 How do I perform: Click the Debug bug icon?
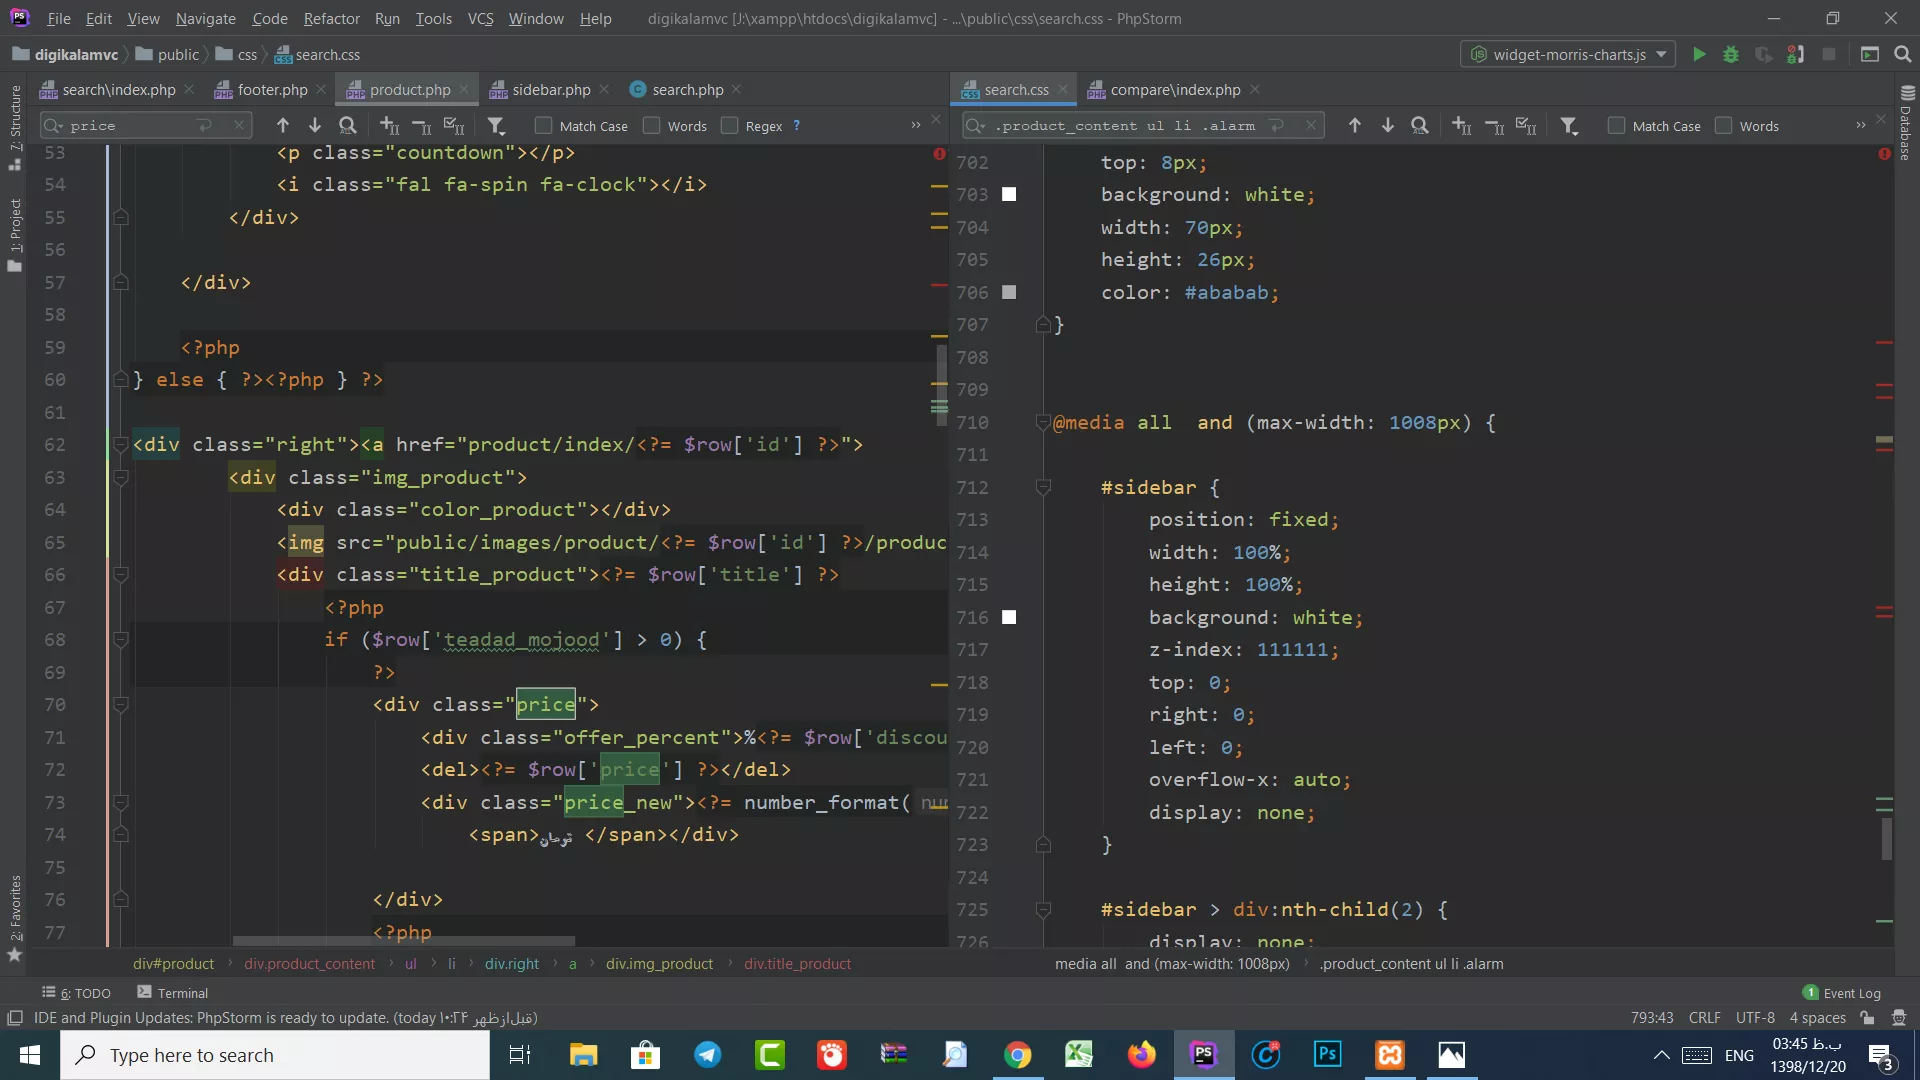1731,54
